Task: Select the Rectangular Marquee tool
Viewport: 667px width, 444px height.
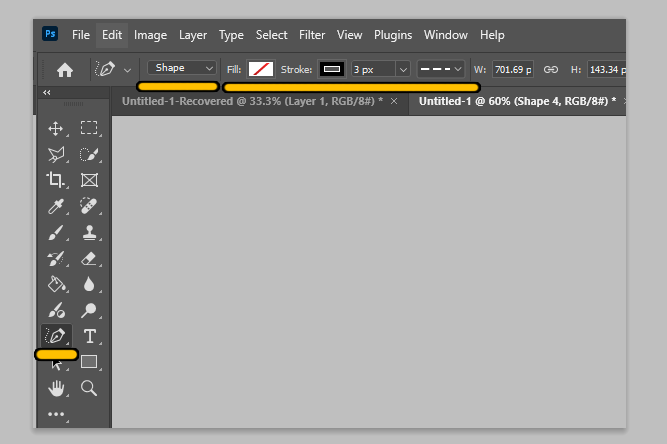Action: coord(89,128)
